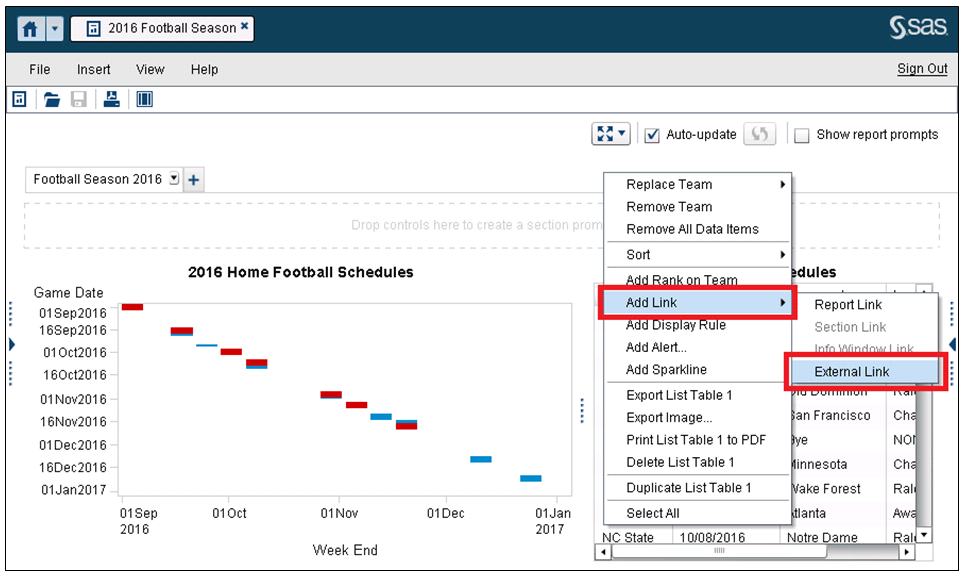
Task: Click the column layout toolbar icon
Action: point(144,99)
